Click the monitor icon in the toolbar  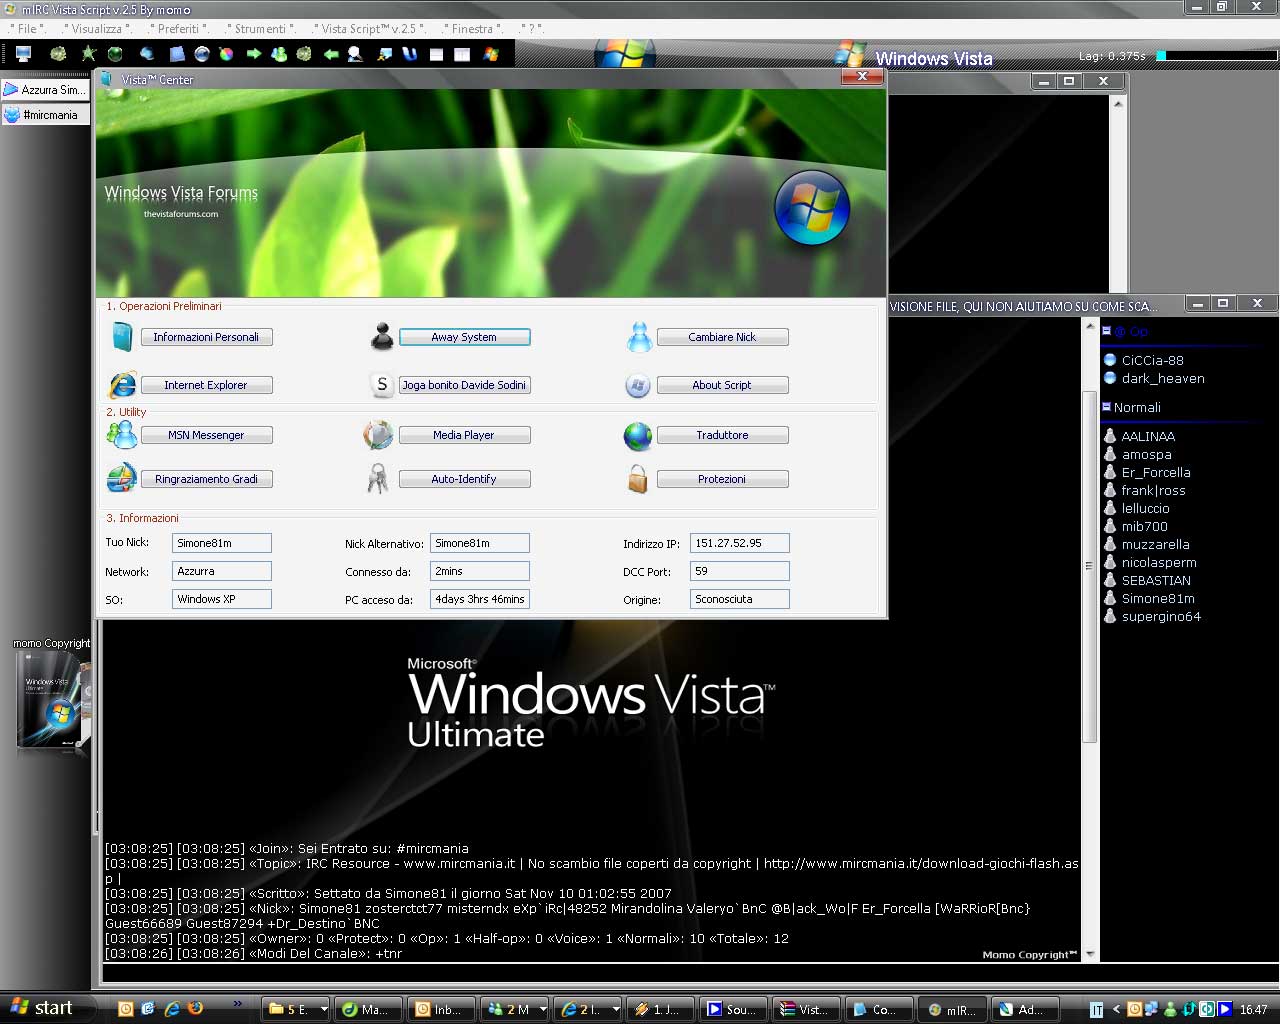tap(23, 54)
